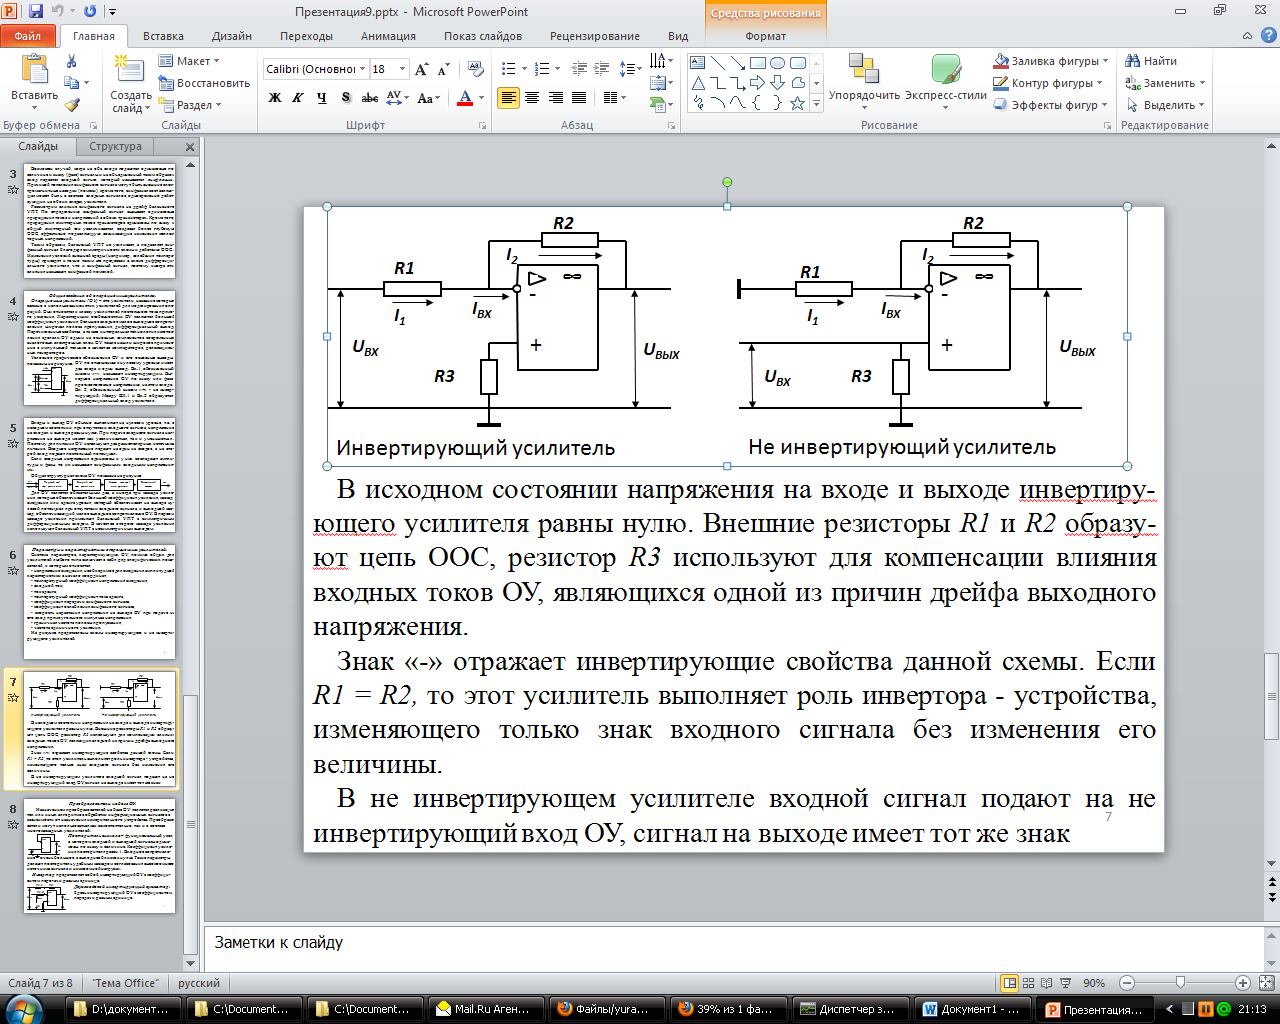The image size is (1280, 1024).
Task: Select the straight Line shape in the gallery
Action: 718,63
